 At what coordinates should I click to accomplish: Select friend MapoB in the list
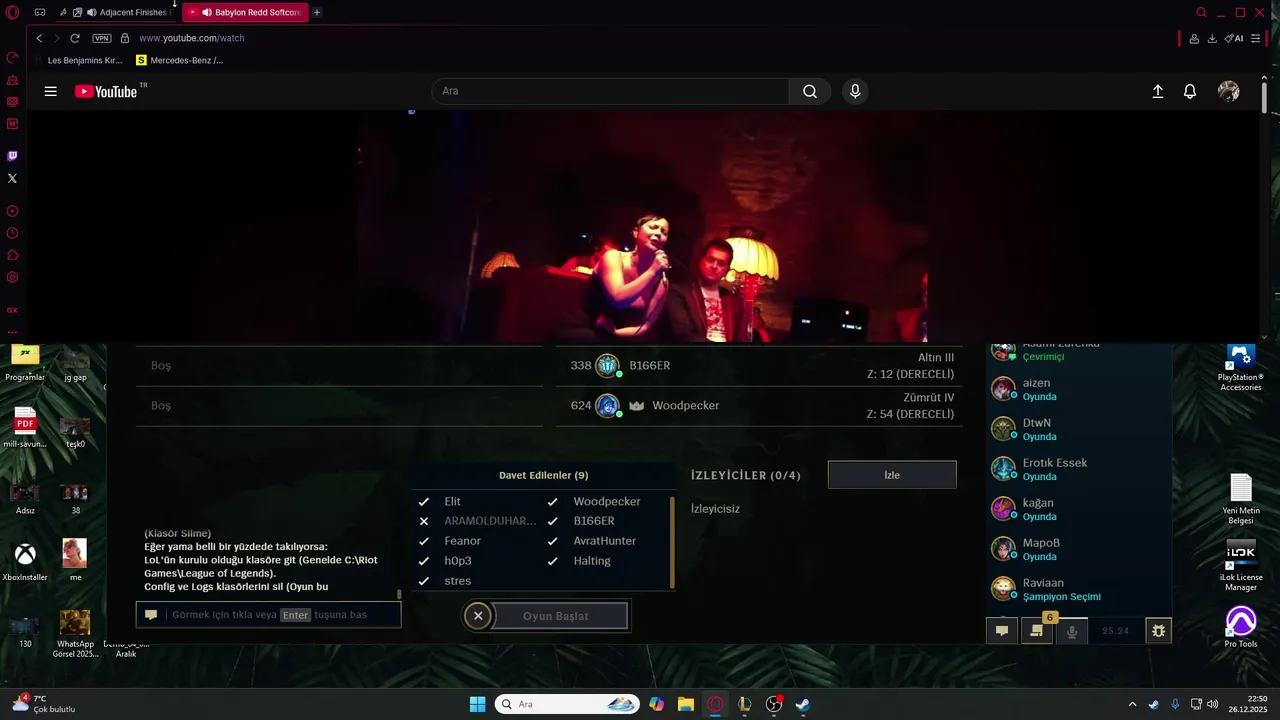(x=1078, y=549)
